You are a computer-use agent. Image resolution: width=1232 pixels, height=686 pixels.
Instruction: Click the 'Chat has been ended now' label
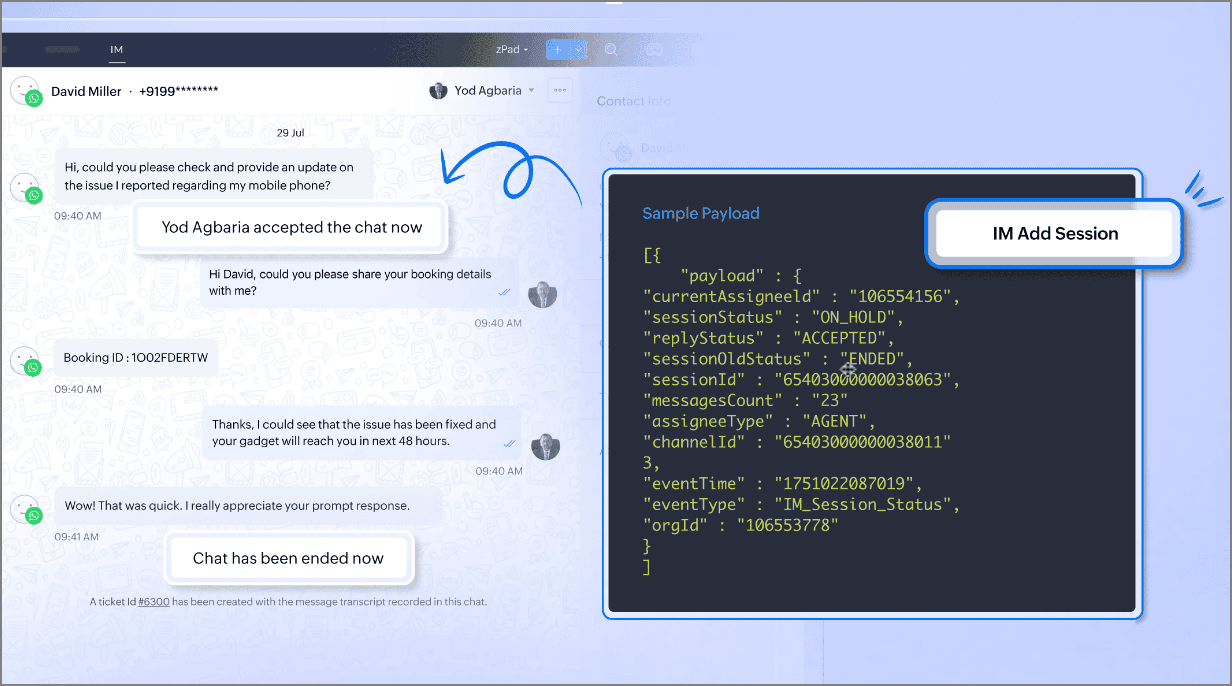pos(288,558)
